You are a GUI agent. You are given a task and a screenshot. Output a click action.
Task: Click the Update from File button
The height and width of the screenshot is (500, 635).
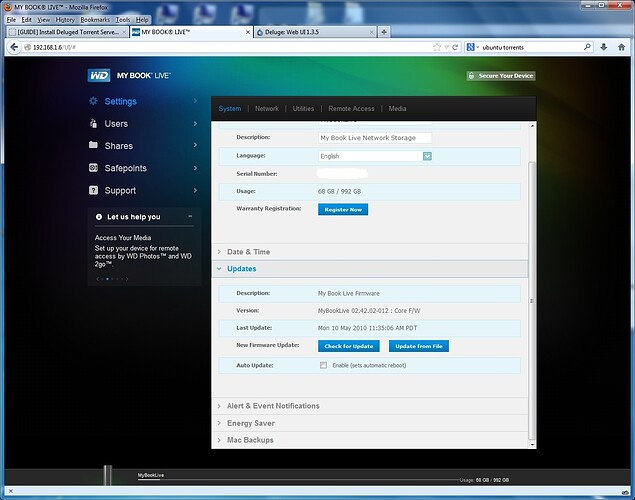coord(419,346)
